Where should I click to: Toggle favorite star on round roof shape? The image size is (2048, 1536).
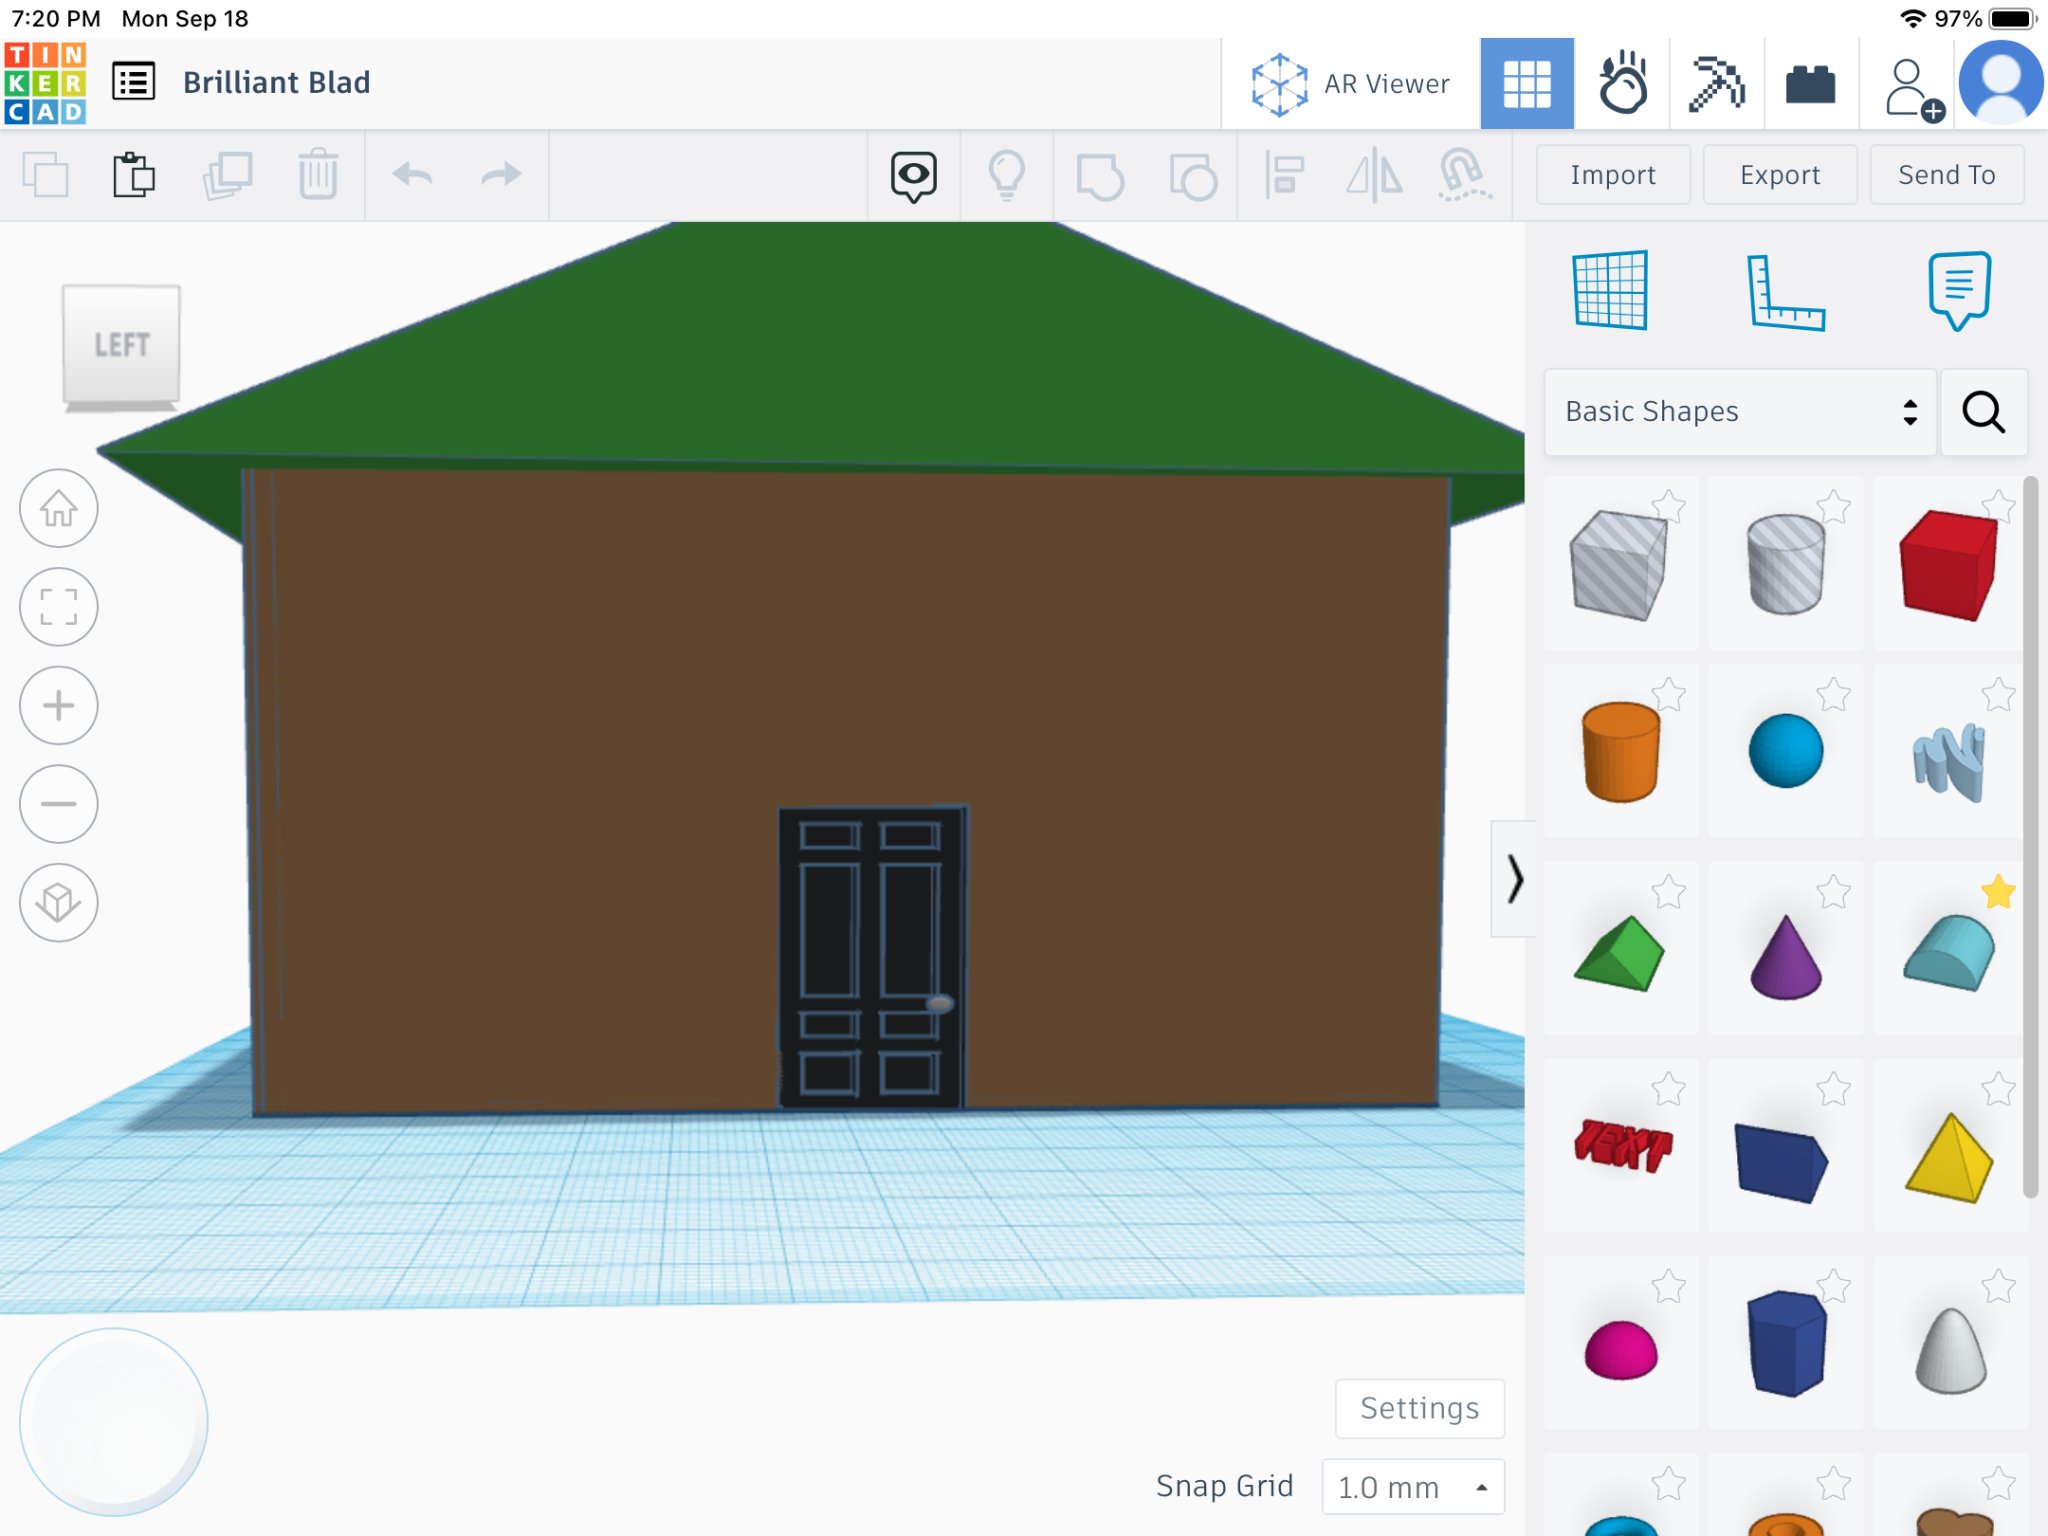tap(1997, 892)
